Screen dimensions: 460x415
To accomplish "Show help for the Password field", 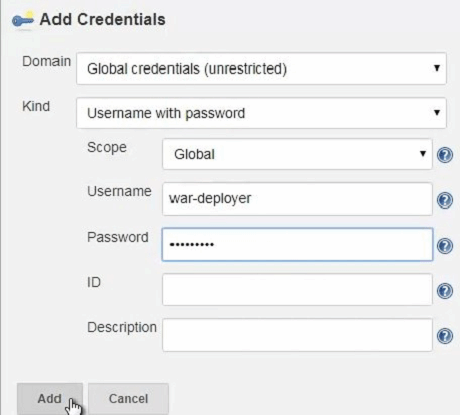I will 445,246.
